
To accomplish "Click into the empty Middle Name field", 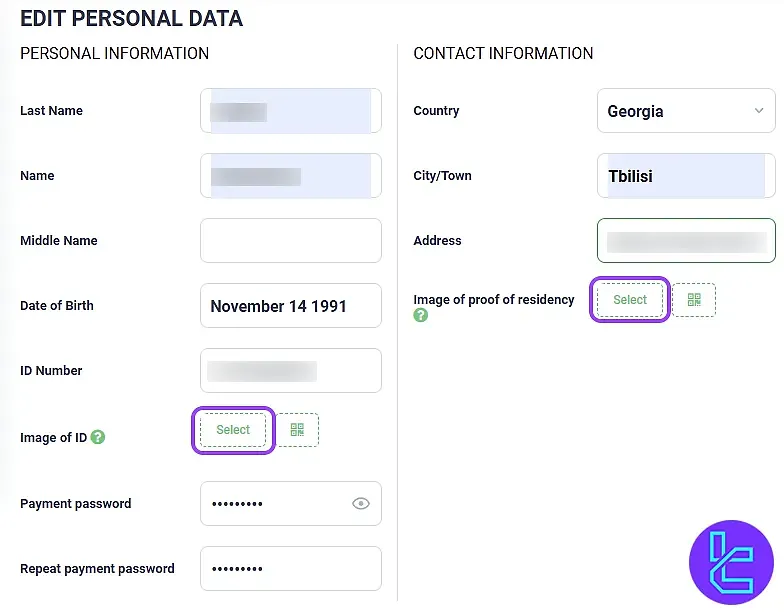I will (290, 241).
